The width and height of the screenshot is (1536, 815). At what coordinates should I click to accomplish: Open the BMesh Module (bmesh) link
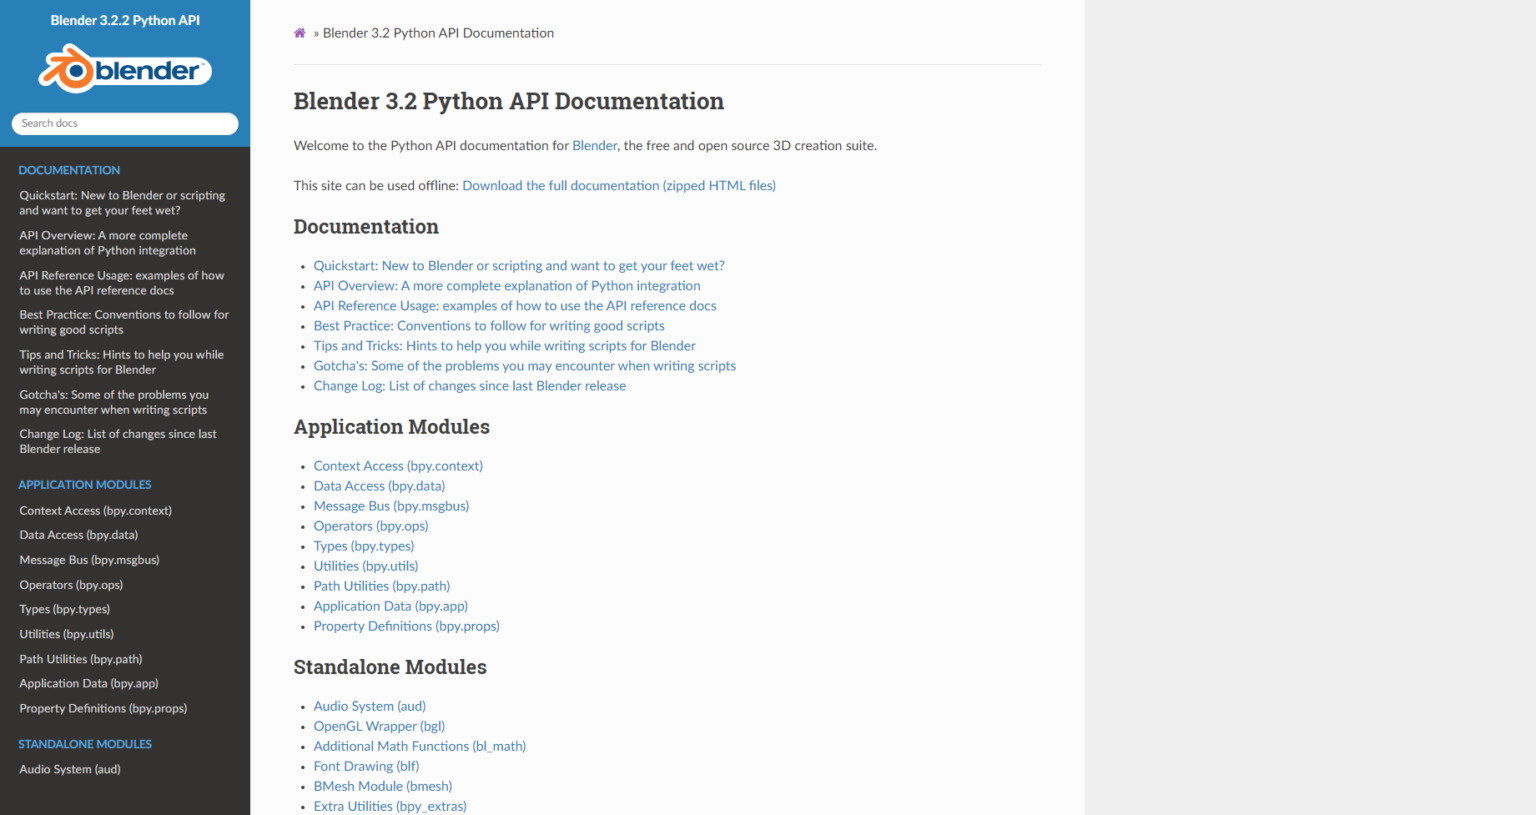(x=382, y=786)
